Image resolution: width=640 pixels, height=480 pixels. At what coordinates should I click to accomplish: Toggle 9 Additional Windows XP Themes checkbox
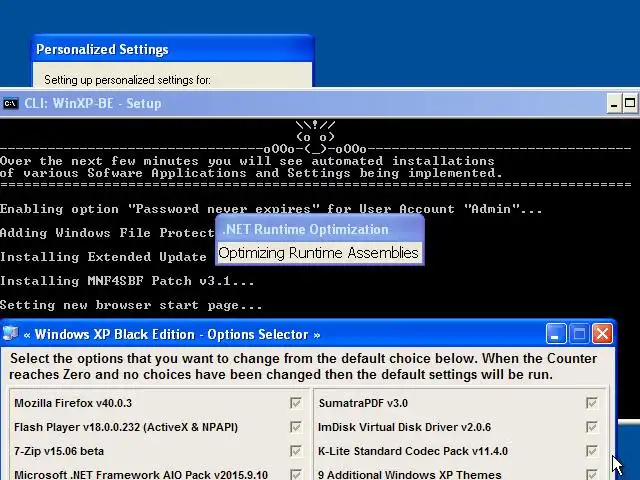(592, 474)
